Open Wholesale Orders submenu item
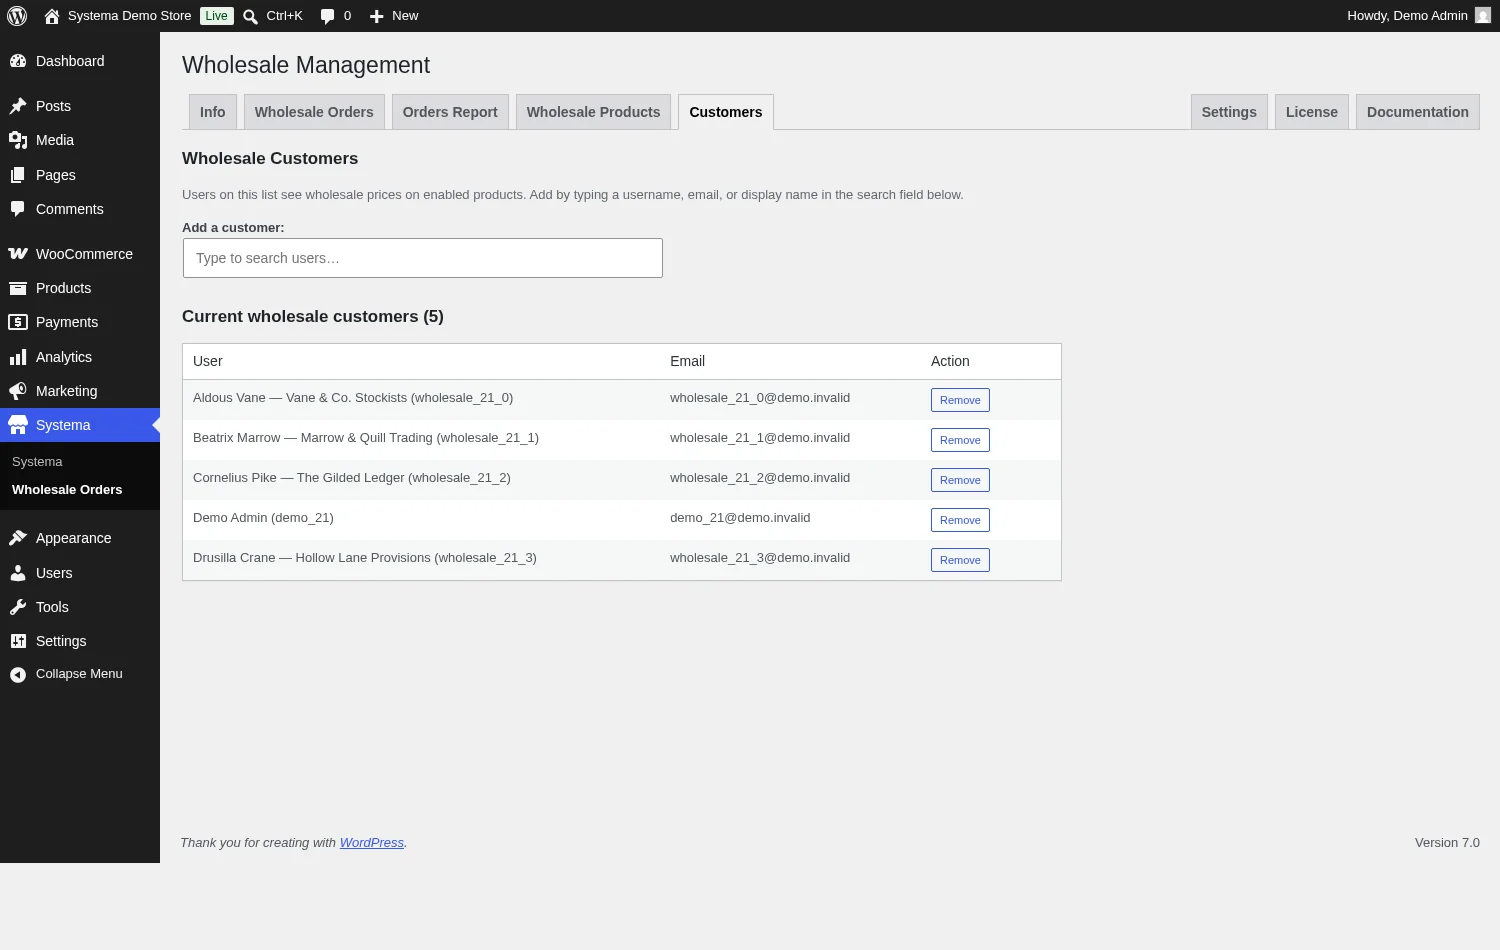The image size is (1500, 950). [x=67, y=490]
